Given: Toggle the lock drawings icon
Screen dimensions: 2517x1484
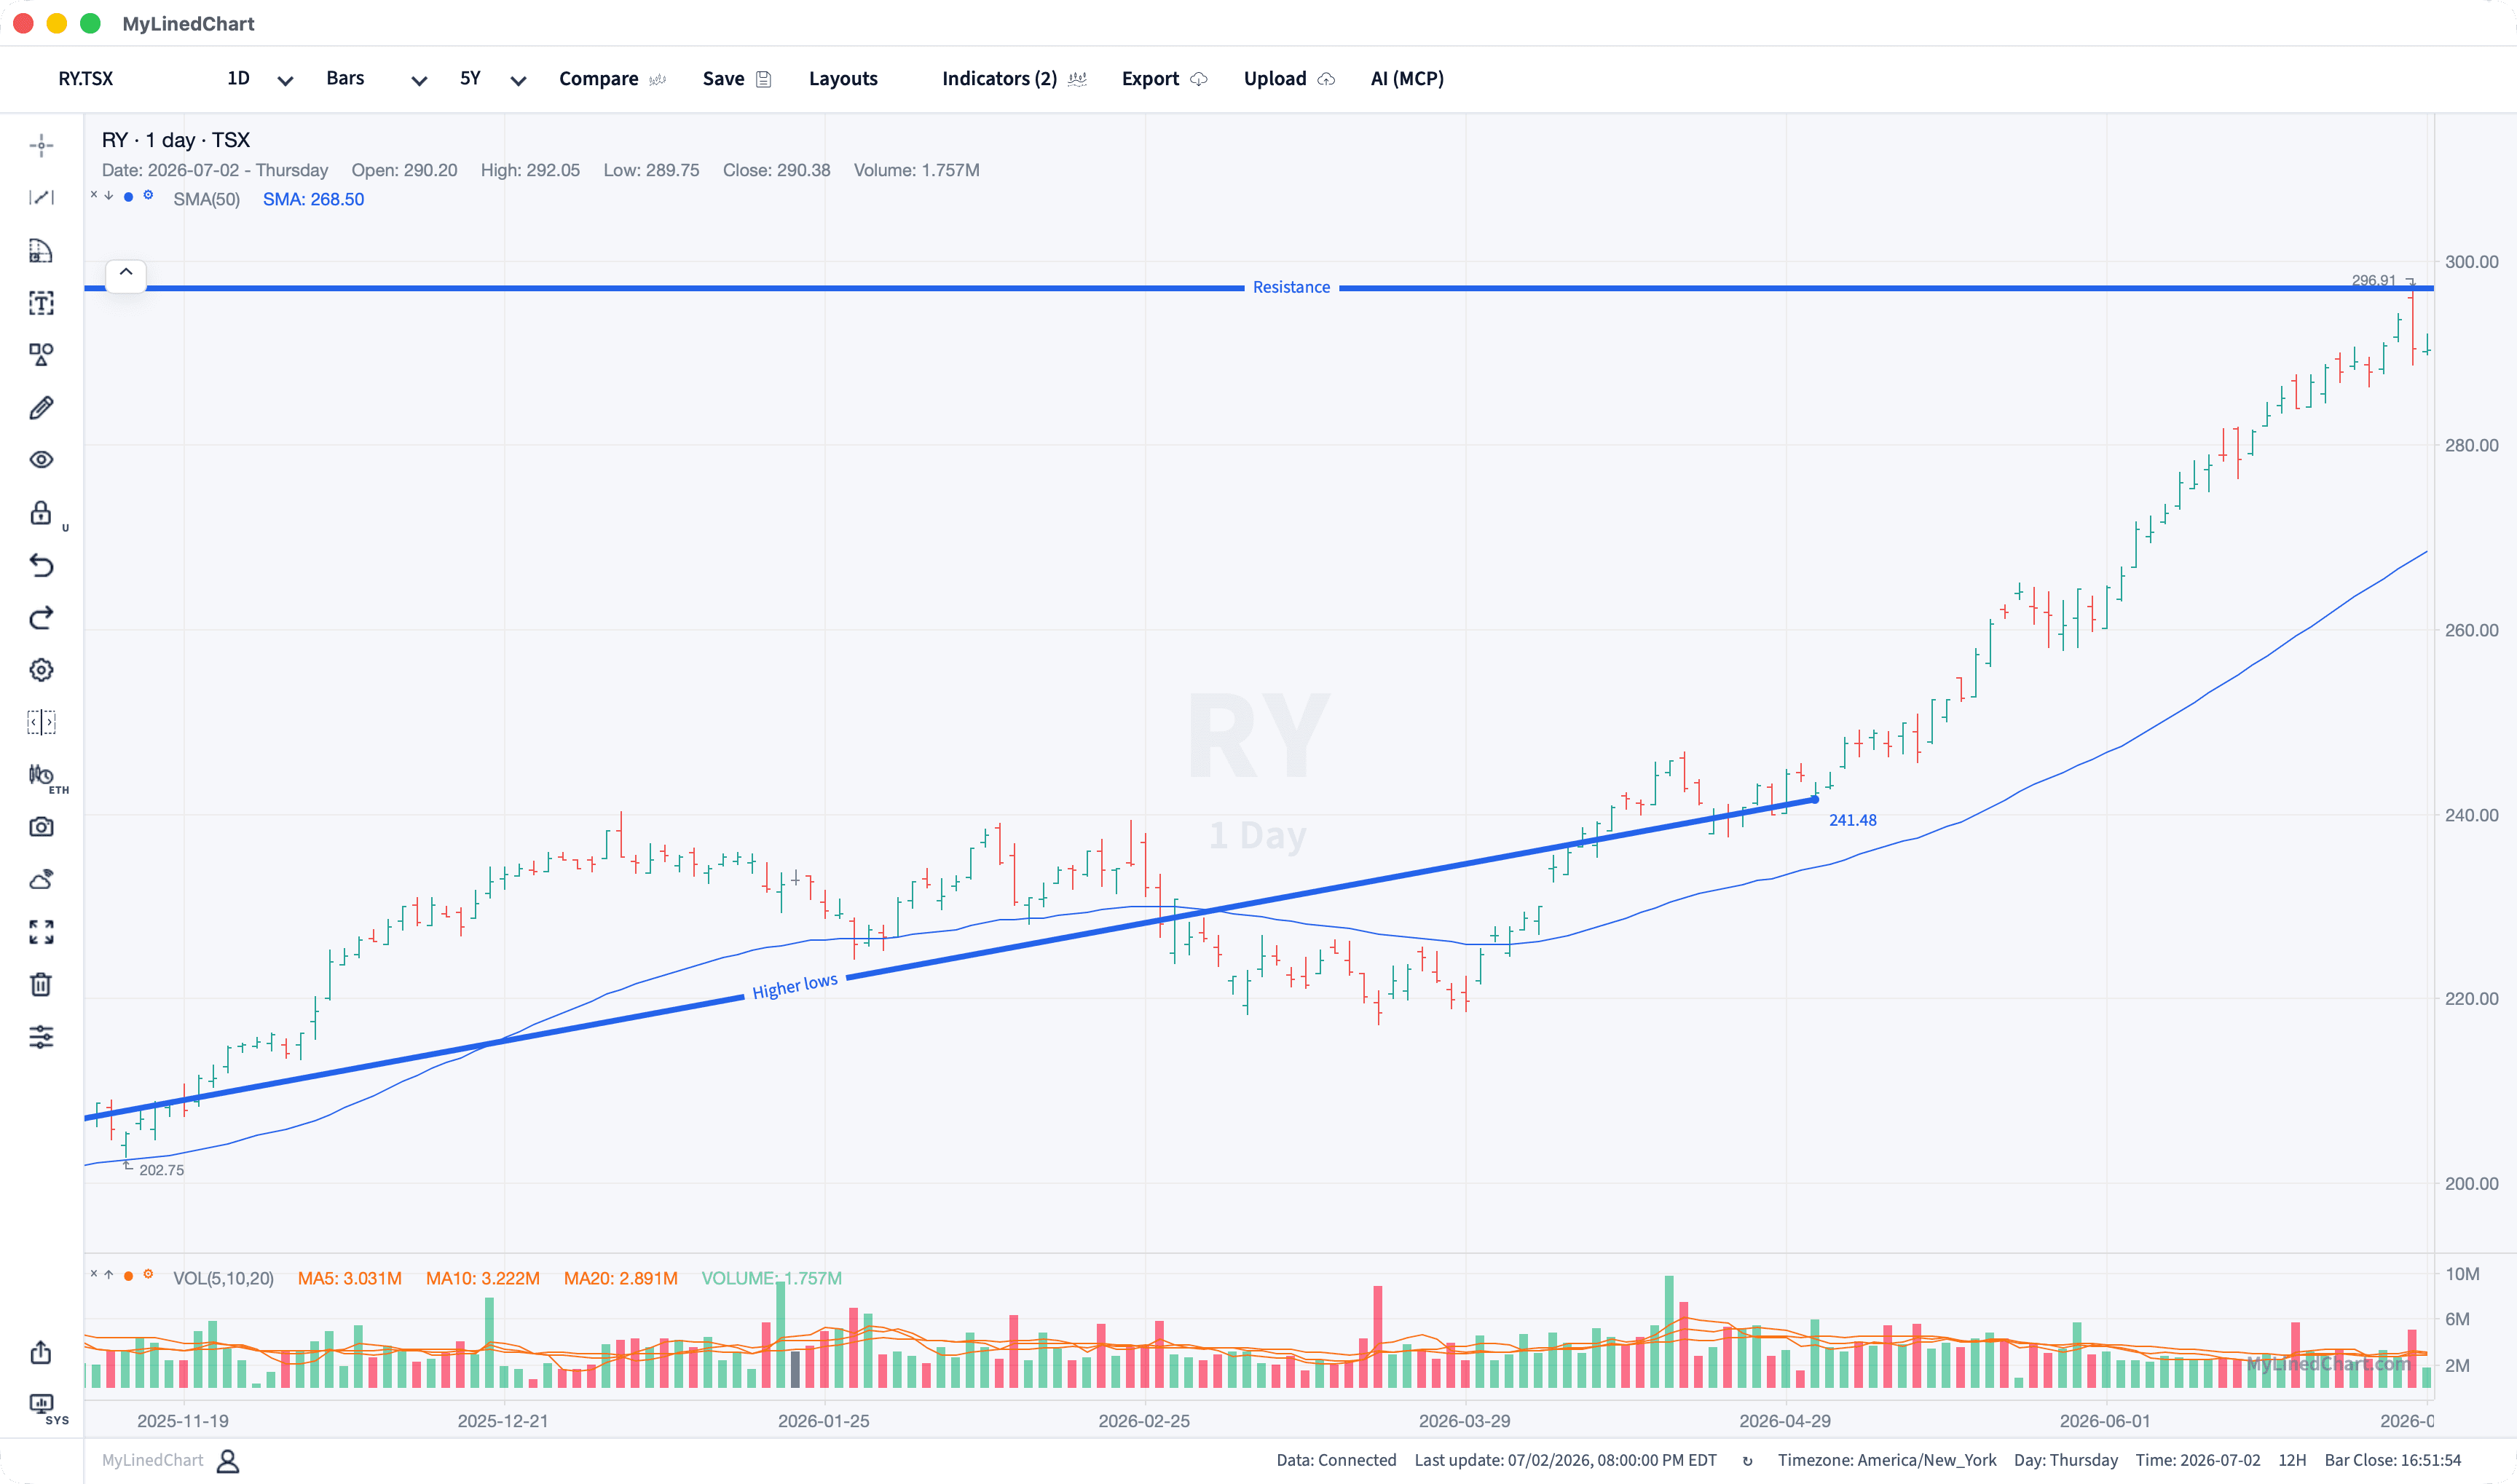Looking at the screenshot, I should (x=41, y=513).
